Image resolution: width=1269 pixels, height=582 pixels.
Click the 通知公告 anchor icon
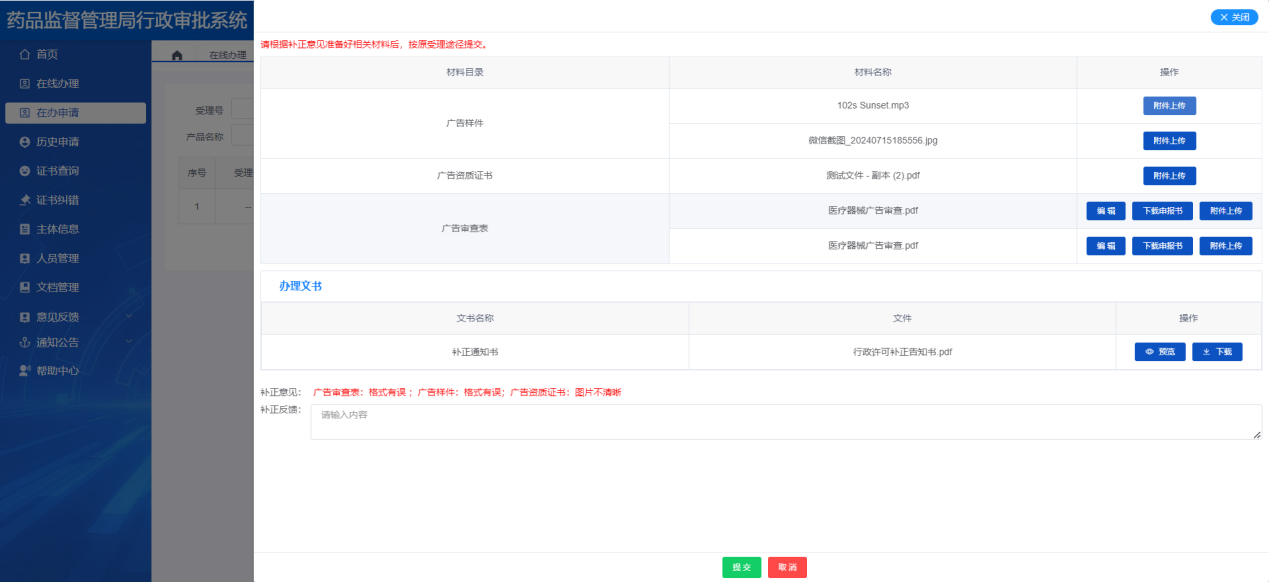click(x=25, y=342)
